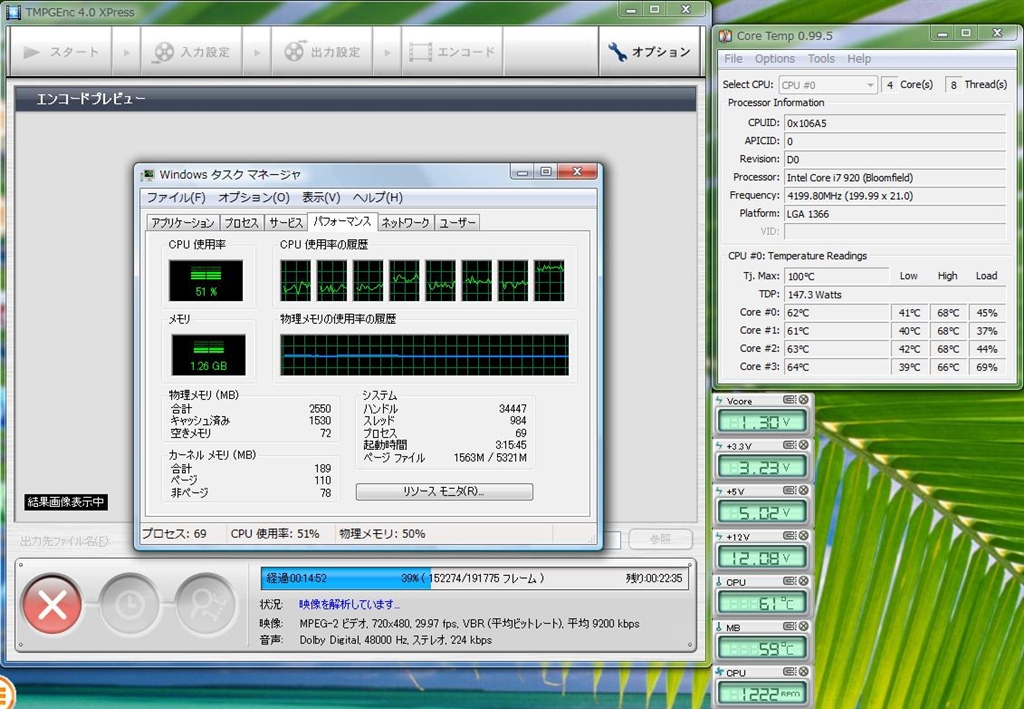Screen dimensions: 1024x709
Task: Open settings icon on Vcore gadget
Action: point(790,400)
